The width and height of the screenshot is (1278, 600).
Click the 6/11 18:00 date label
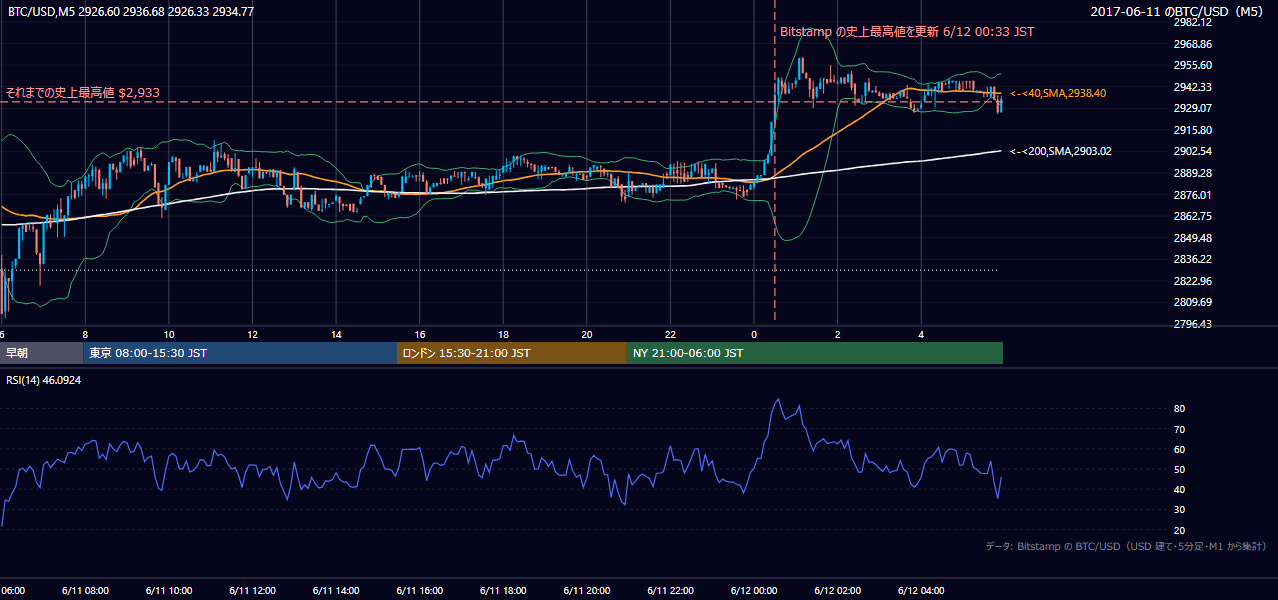tap(504, 590)
